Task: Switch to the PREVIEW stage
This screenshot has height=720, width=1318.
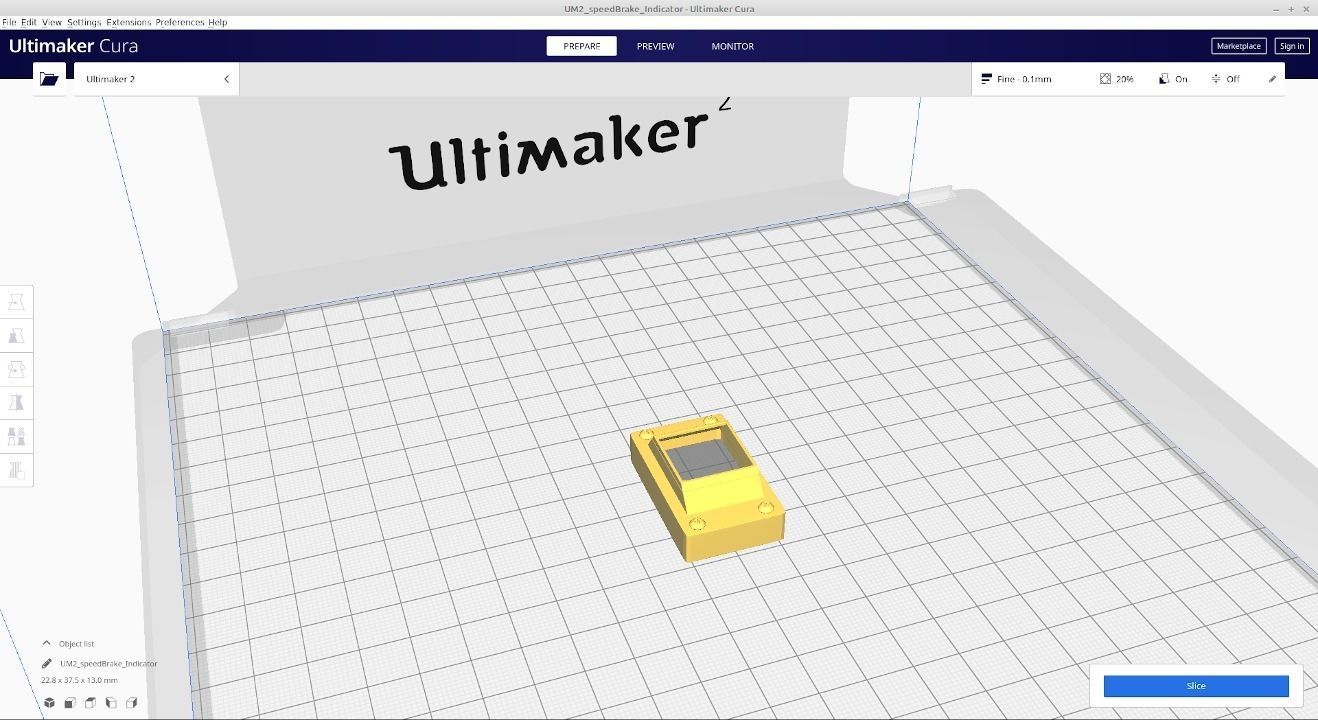Action: [x=655, y=46]
